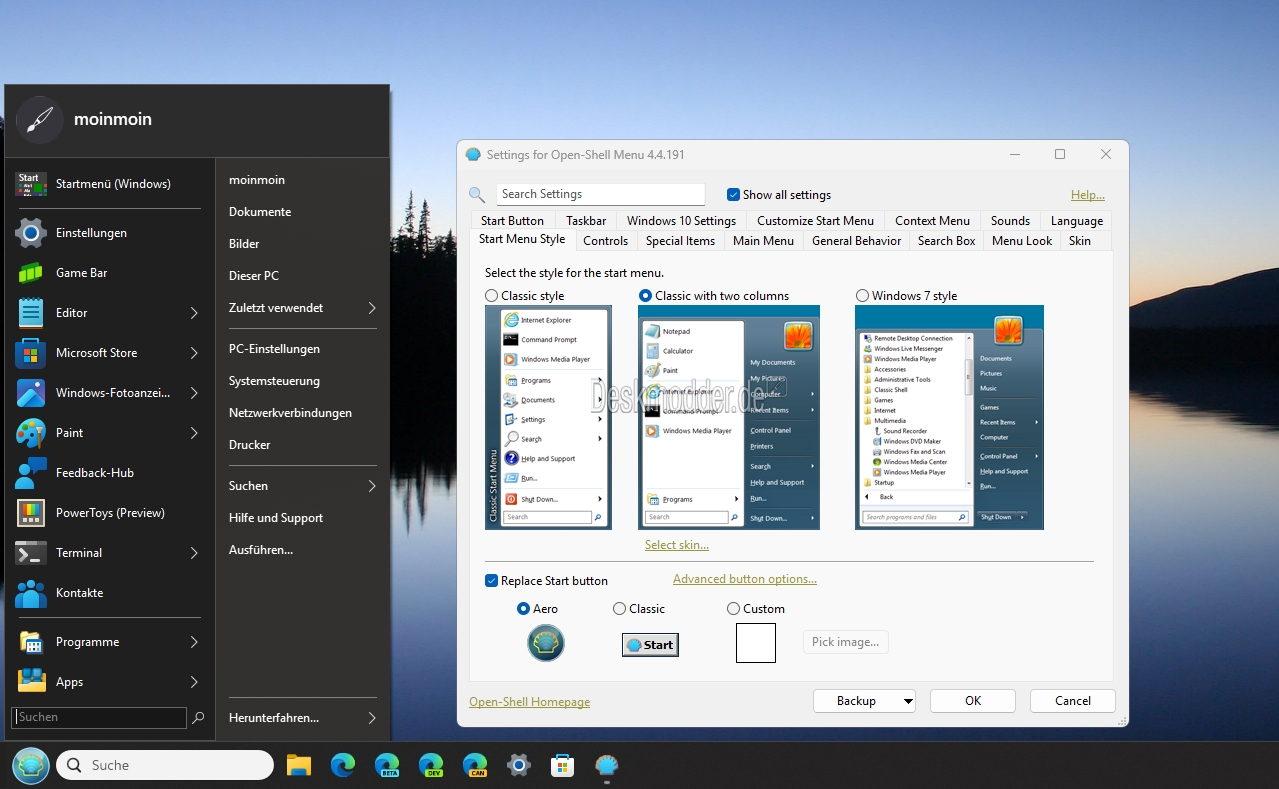Click the Open-Shell settings taskbar icon

[x=607, y=766]
